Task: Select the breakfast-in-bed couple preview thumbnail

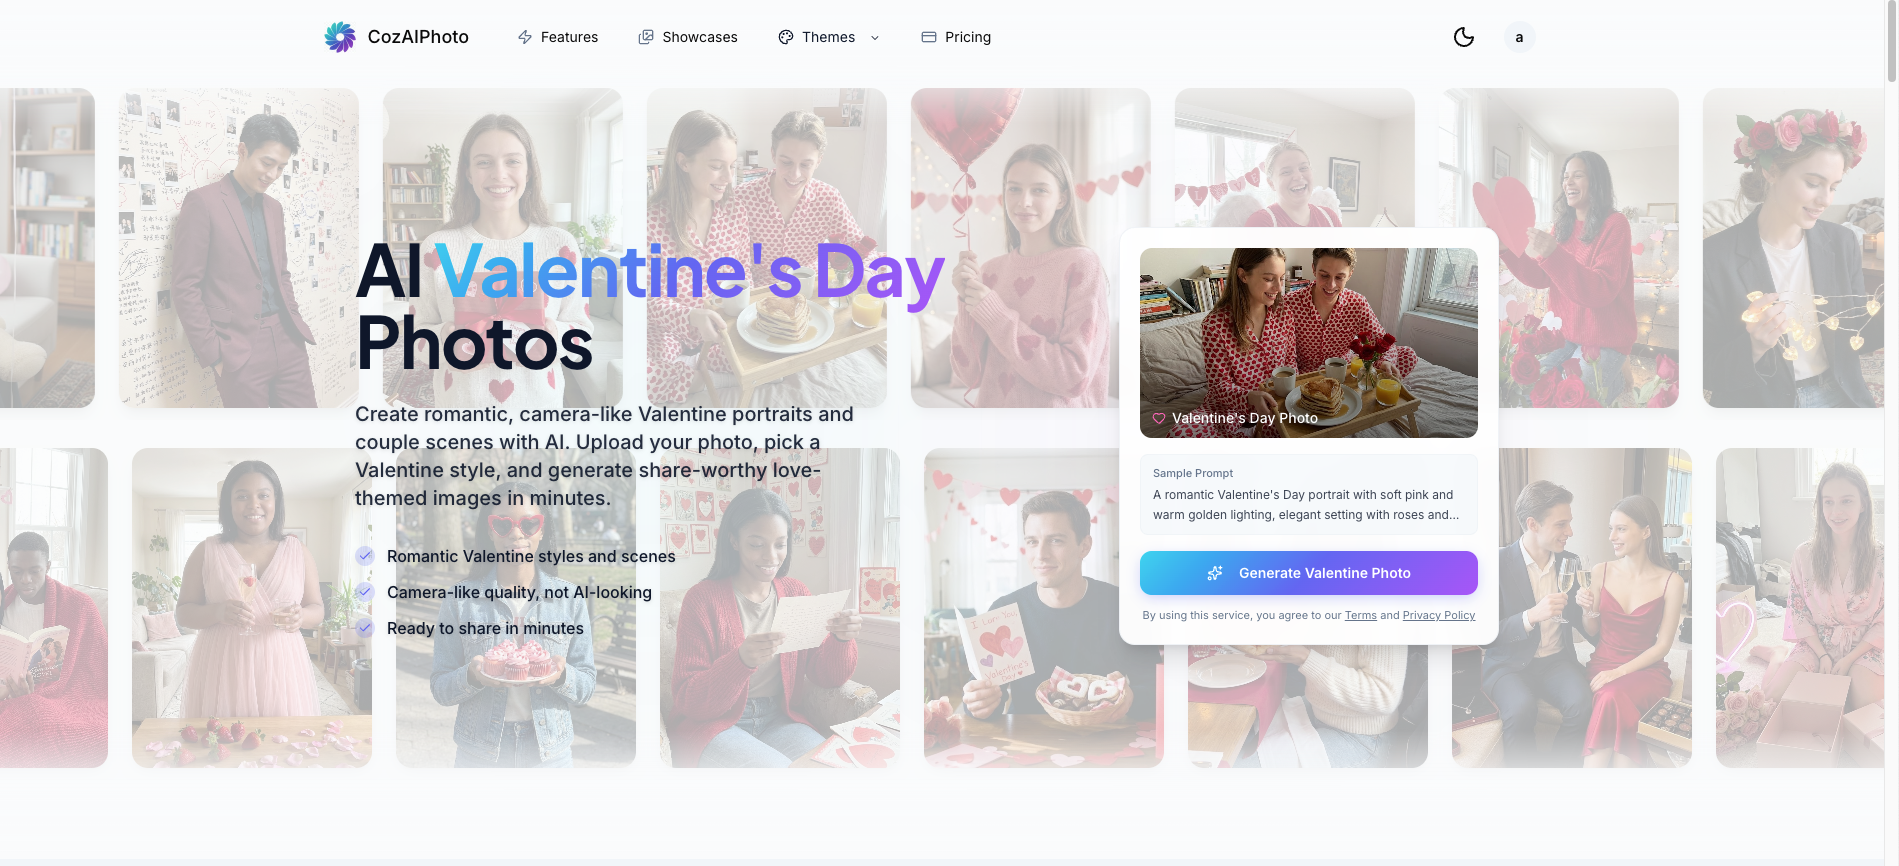Action: [1309, 343]
